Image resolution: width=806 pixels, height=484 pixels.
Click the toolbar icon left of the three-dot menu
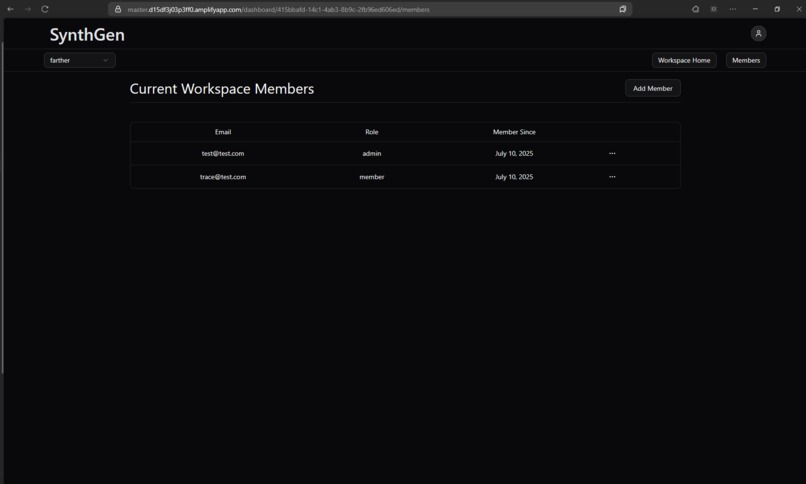713,9
